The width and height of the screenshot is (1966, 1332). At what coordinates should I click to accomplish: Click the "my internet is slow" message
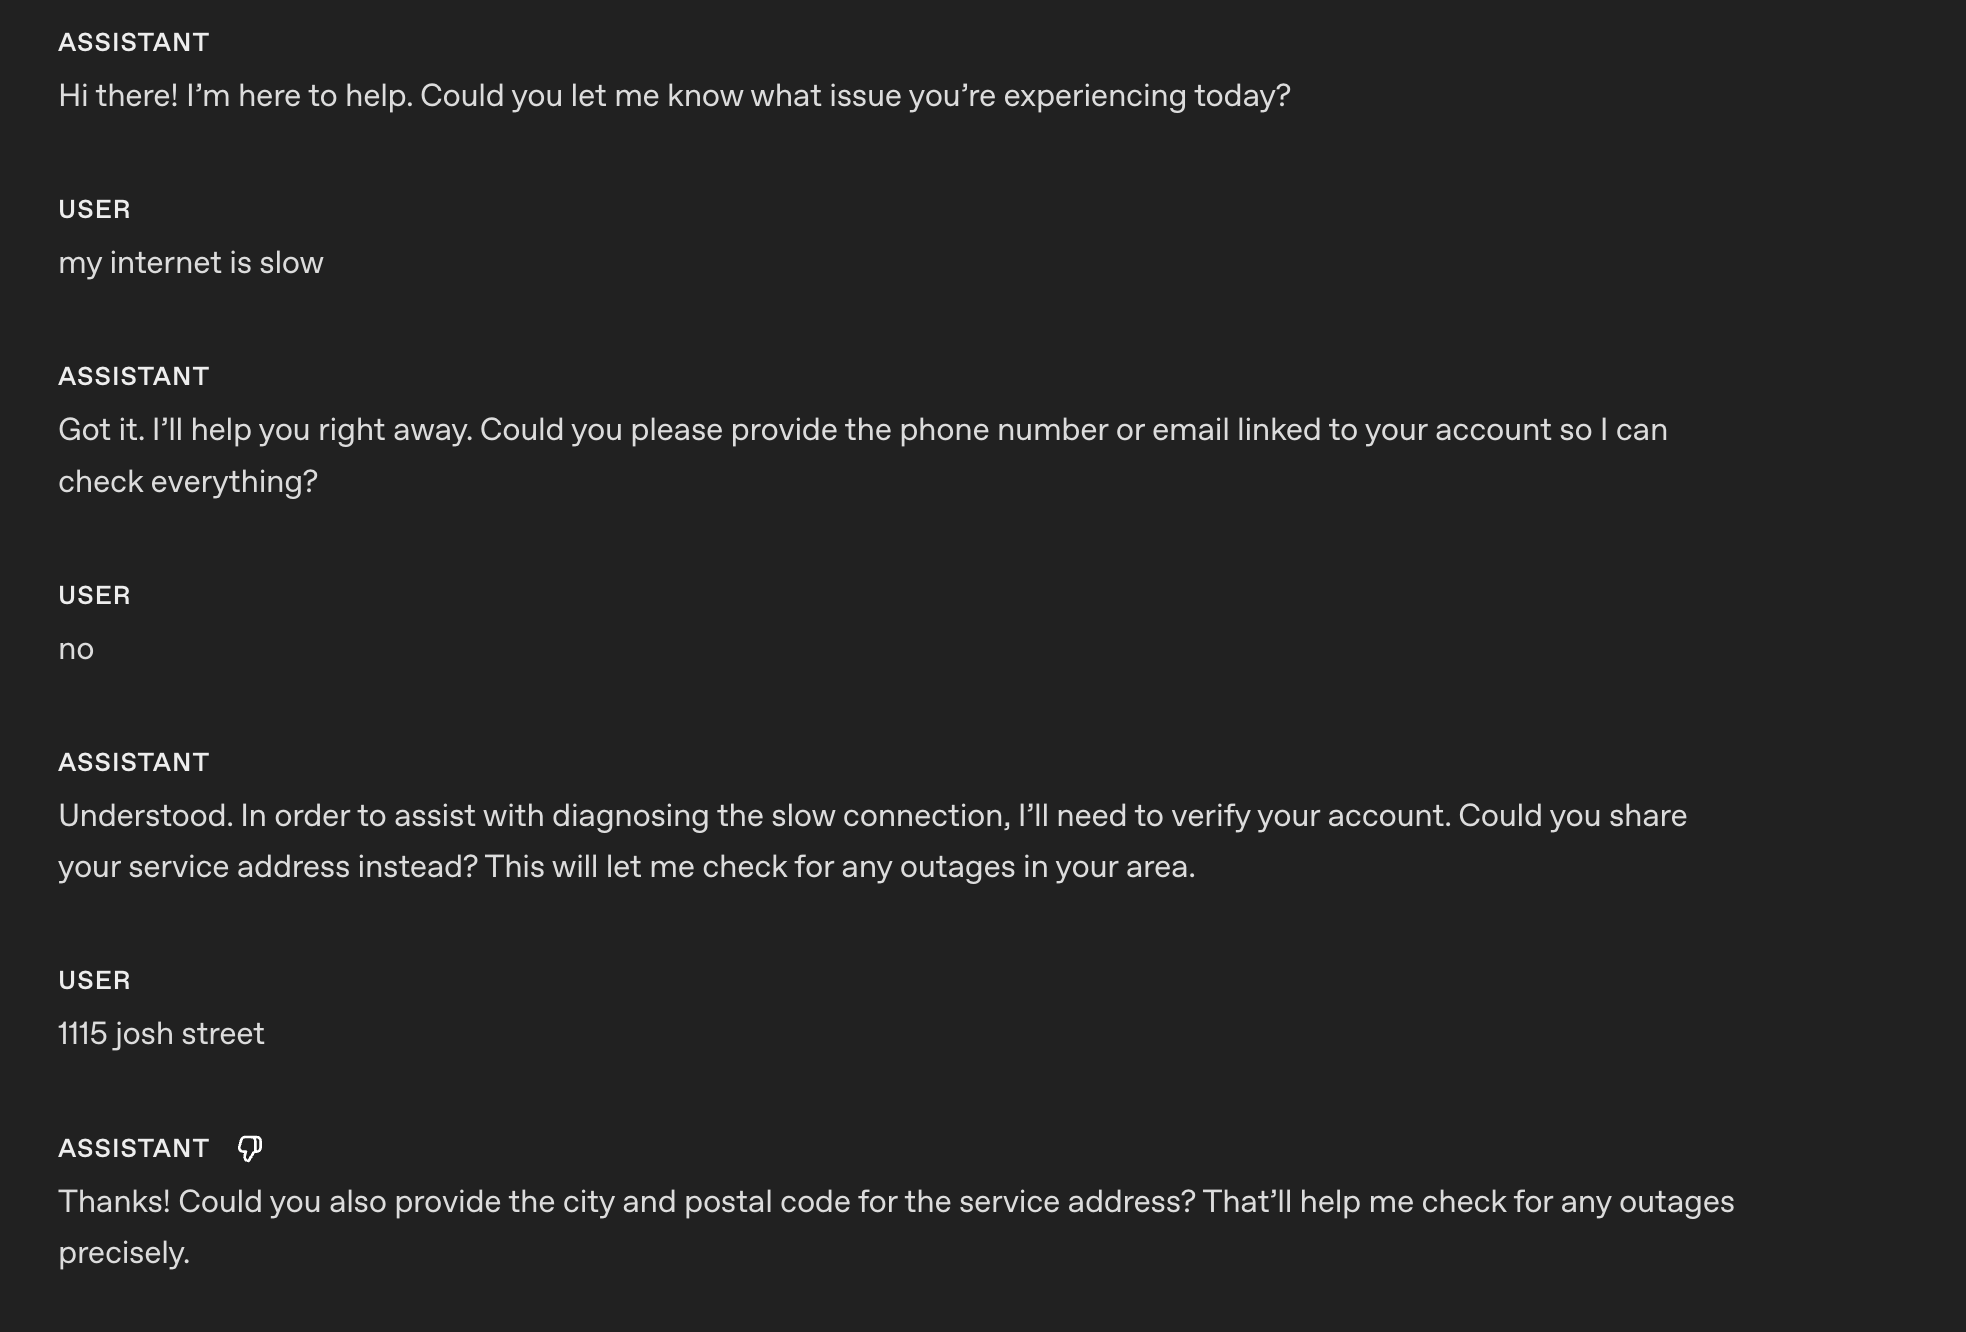(x=190, y=263)
